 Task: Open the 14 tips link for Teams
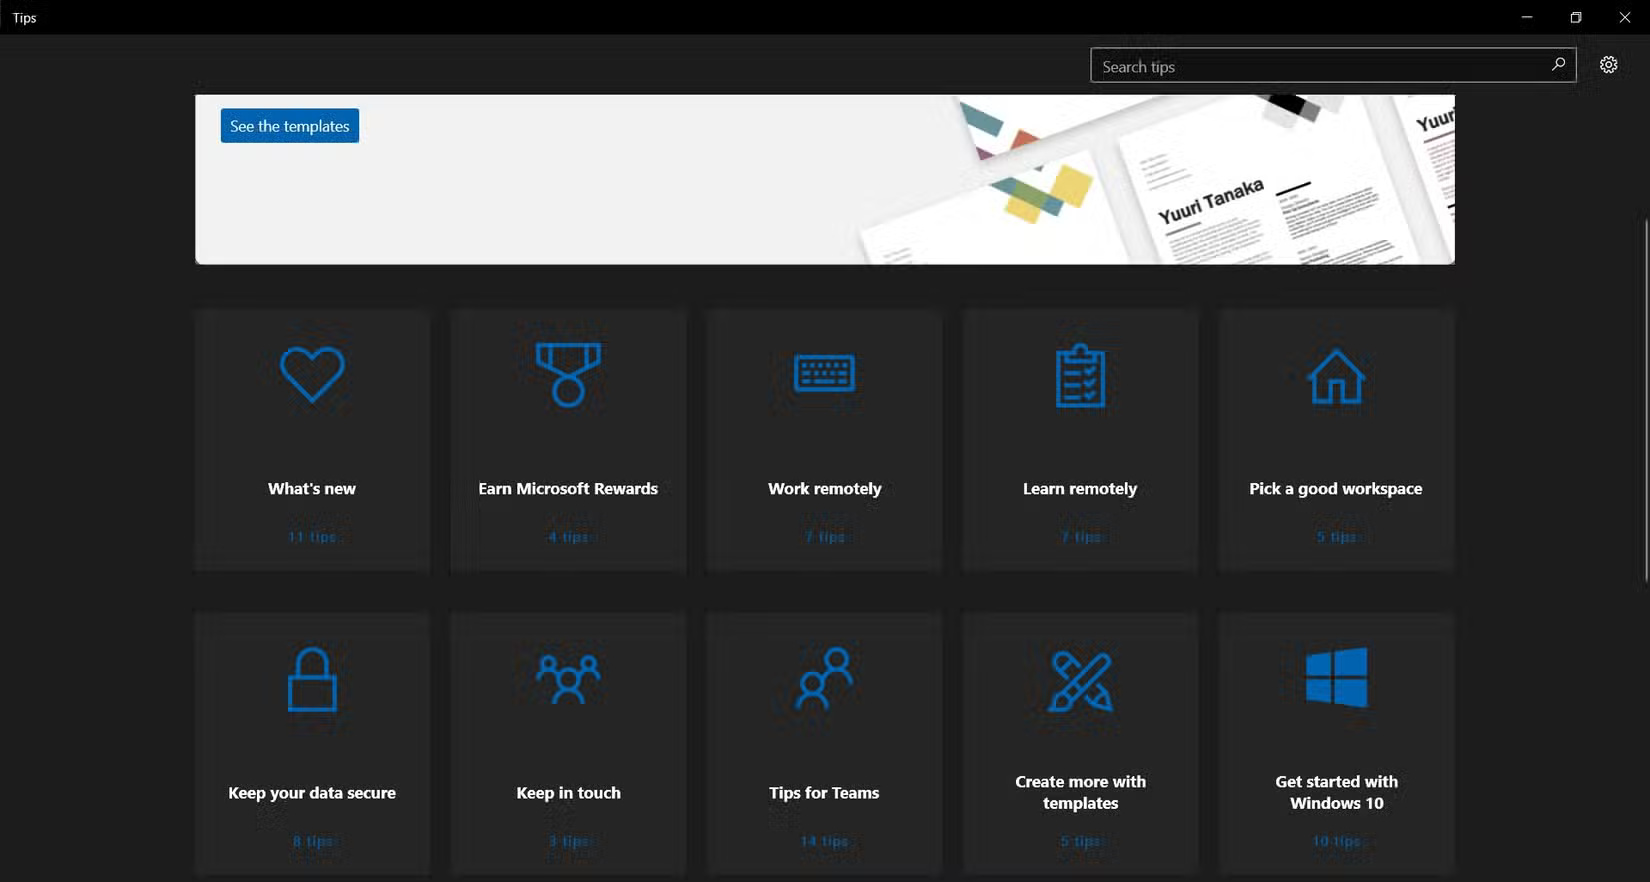pos(824,841)
